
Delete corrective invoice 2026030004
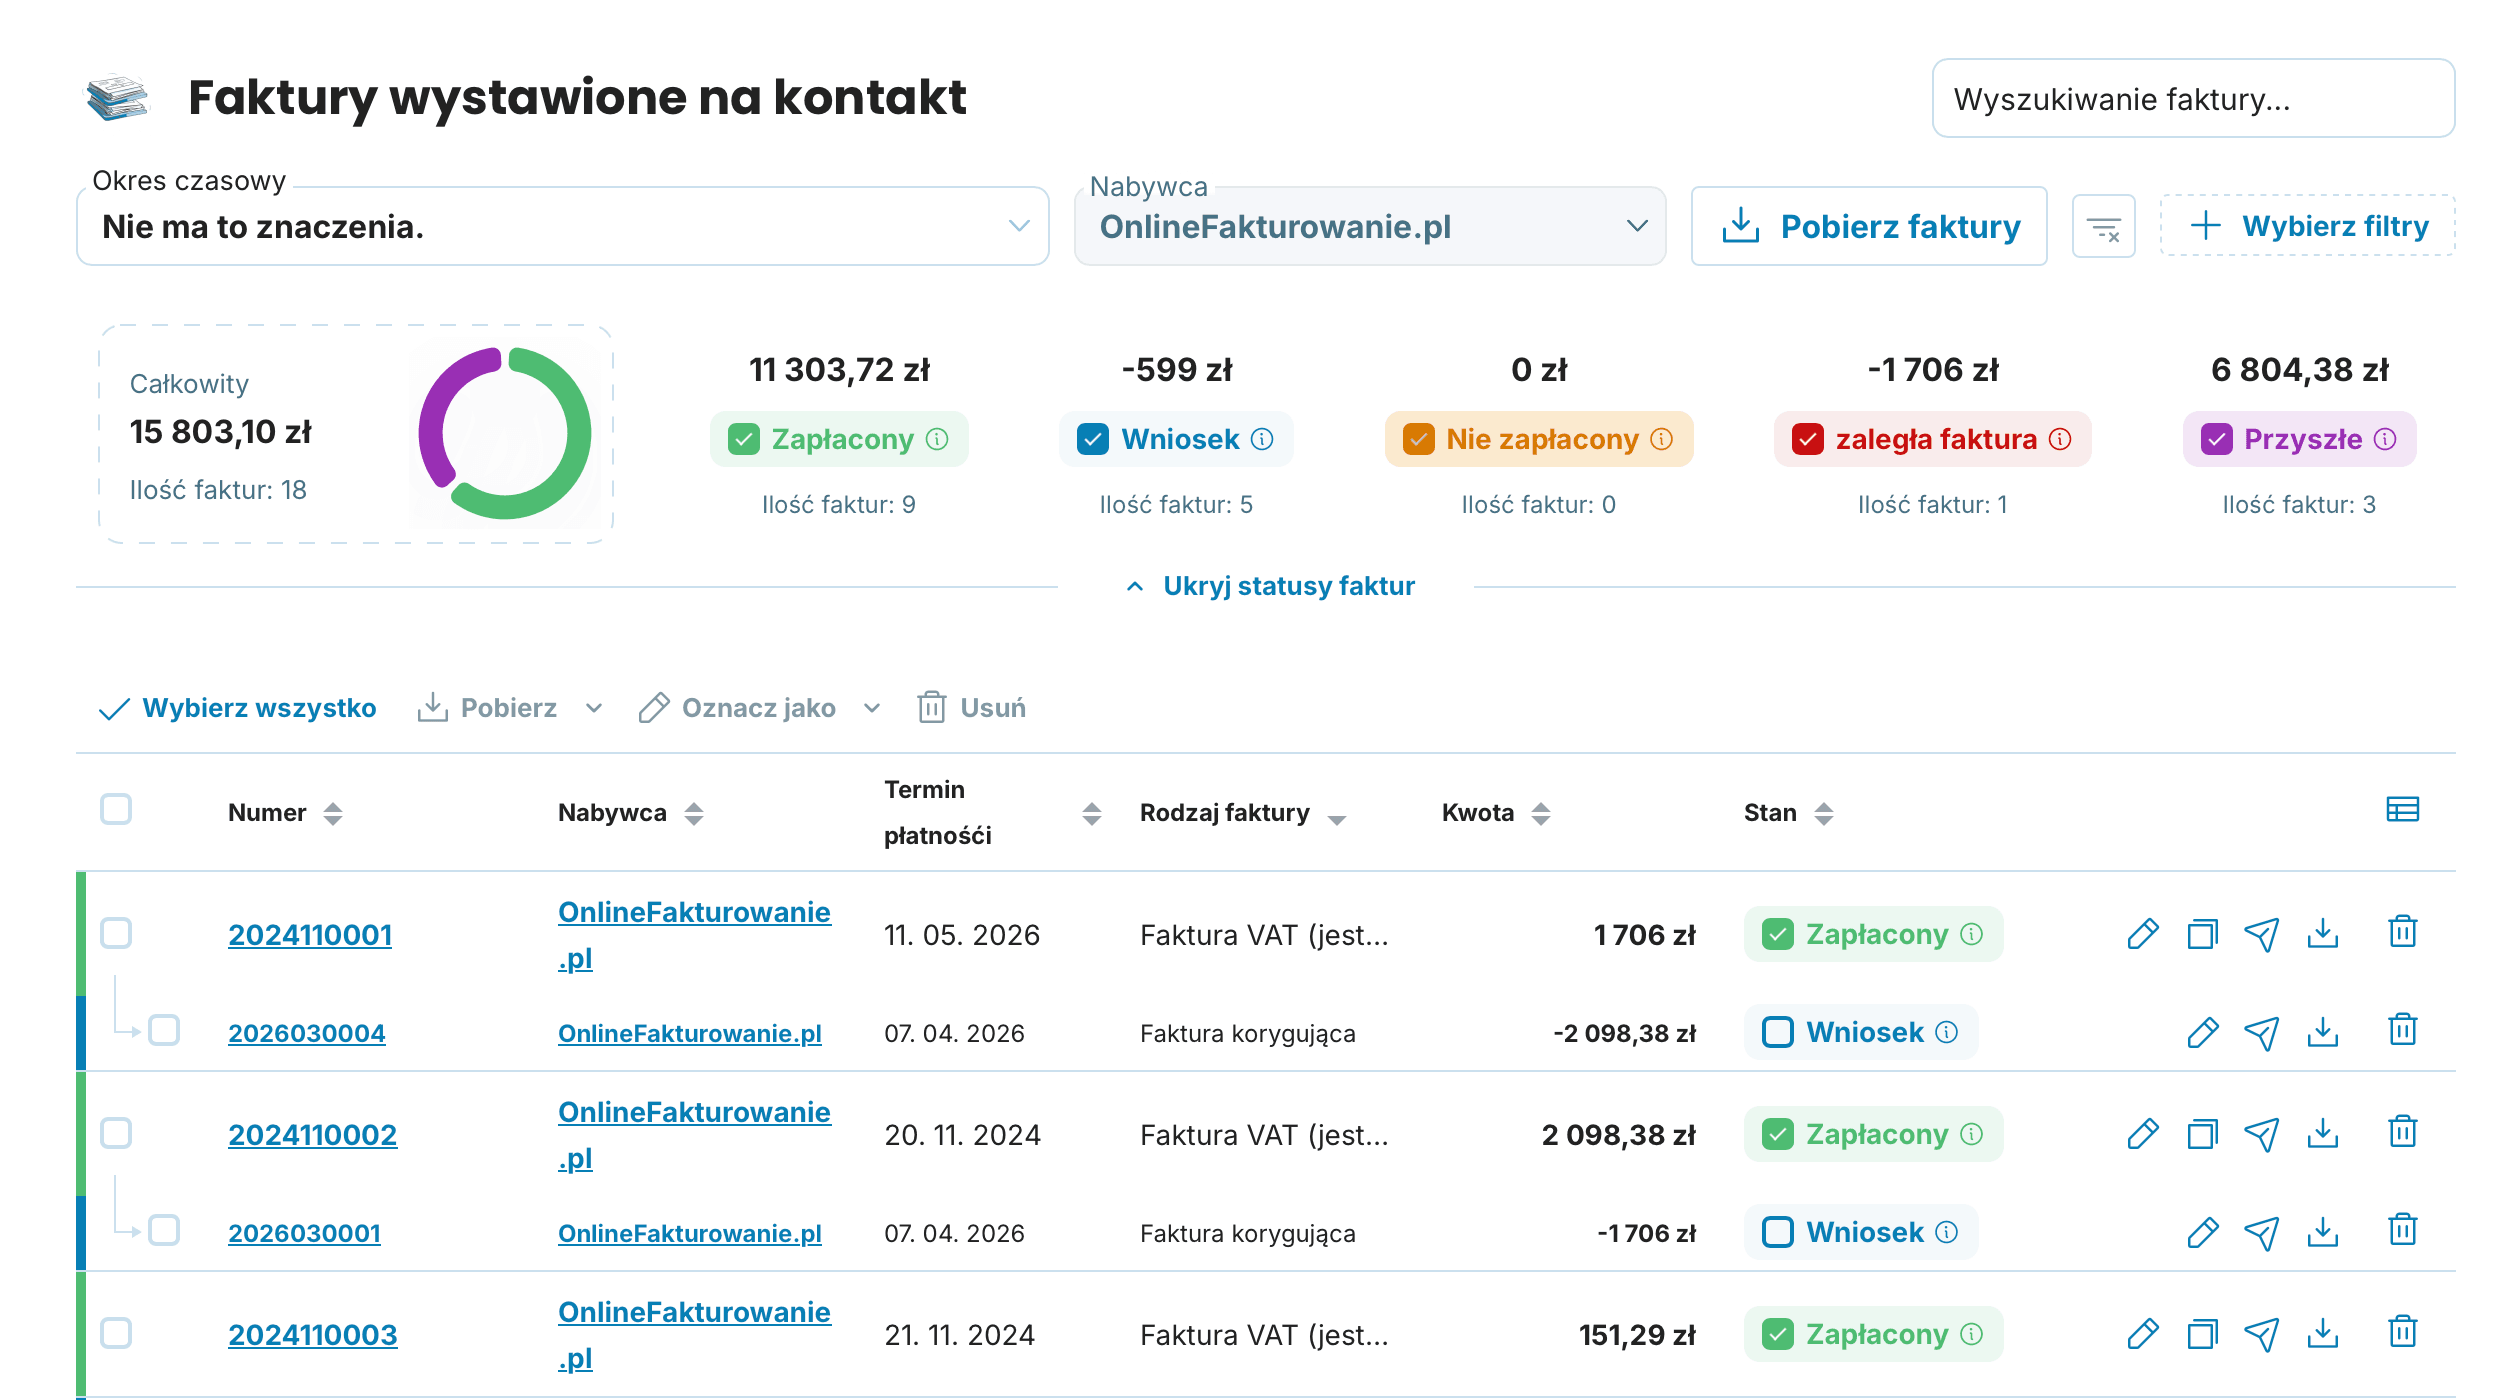2402,1030
